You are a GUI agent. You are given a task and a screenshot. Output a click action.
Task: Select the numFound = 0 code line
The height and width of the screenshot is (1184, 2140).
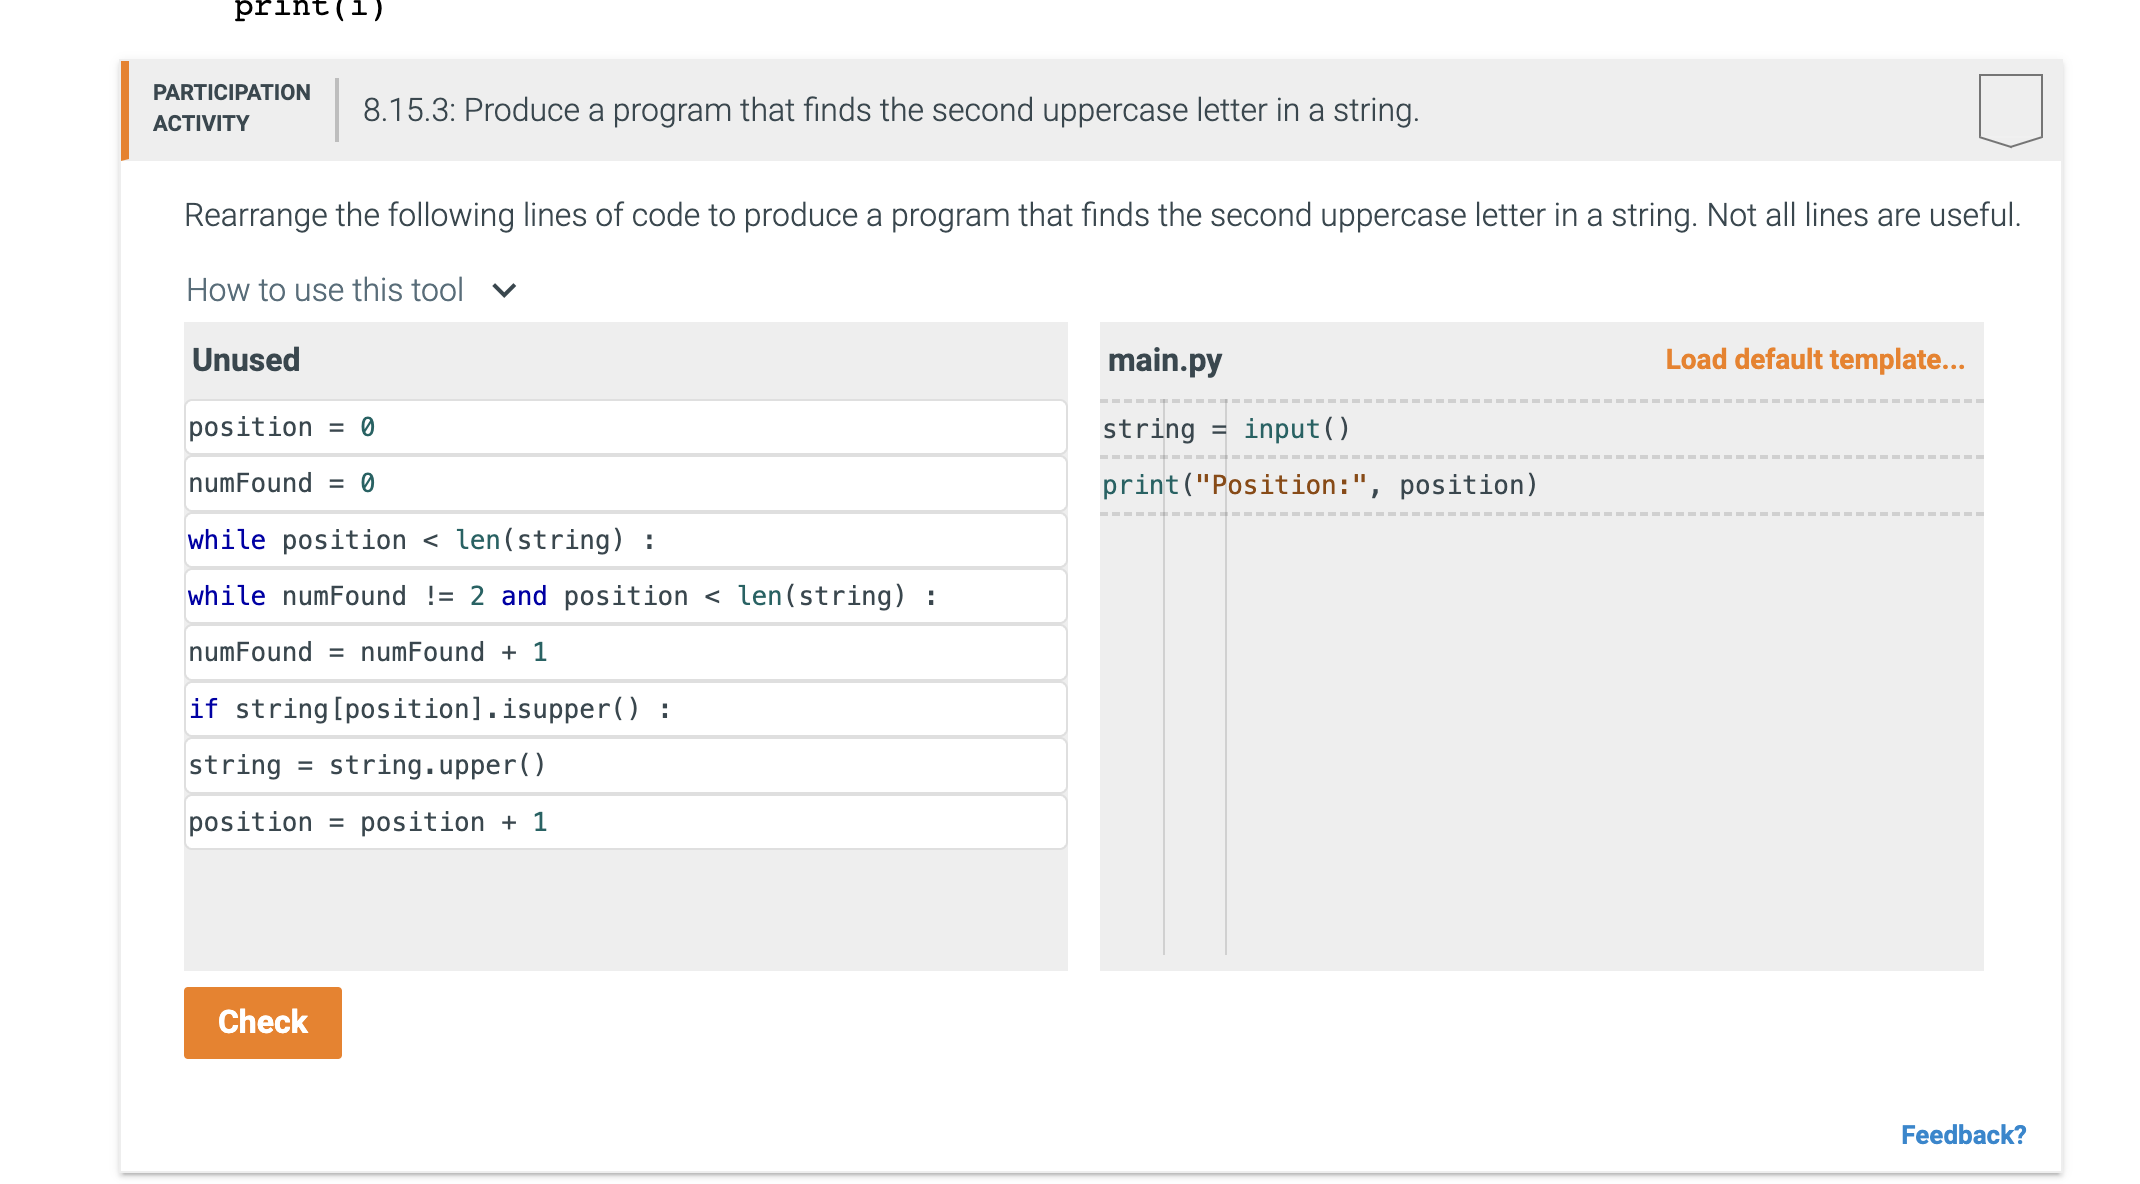[x=626, y=483]
